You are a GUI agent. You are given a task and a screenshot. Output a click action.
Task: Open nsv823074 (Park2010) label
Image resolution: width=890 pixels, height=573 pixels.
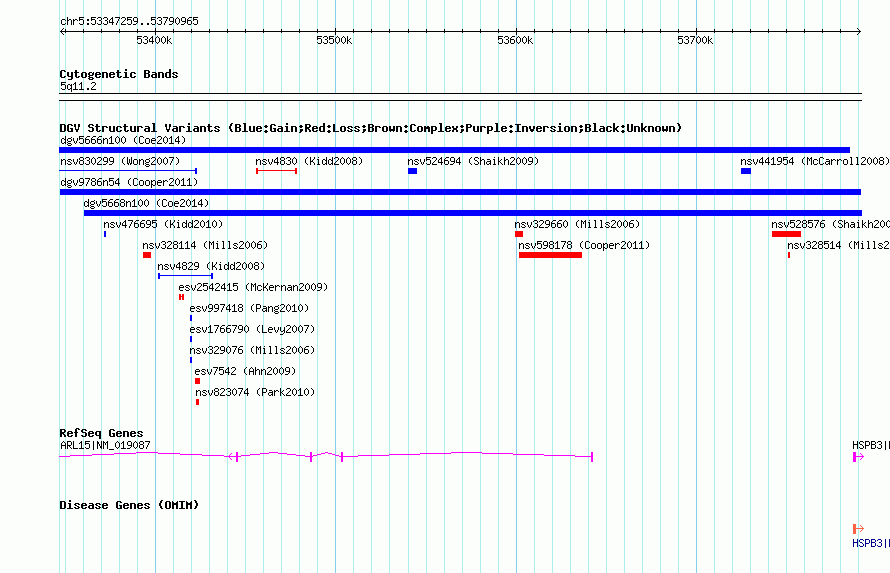click(255, 392)
